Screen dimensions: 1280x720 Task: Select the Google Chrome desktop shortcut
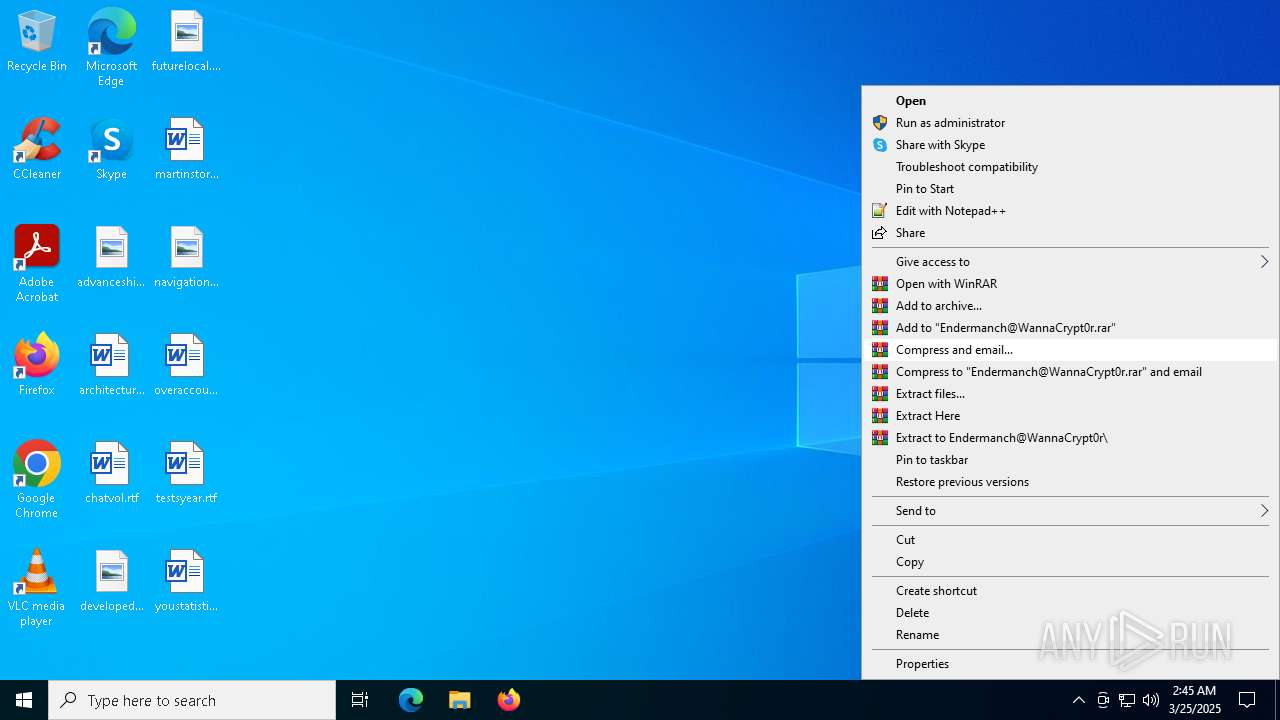click(x=37, y=480)
